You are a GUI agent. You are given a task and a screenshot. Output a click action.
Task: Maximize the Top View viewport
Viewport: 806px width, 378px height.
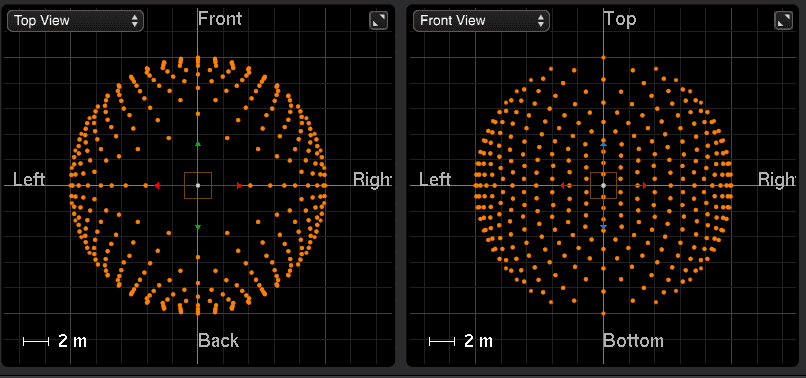378,21
